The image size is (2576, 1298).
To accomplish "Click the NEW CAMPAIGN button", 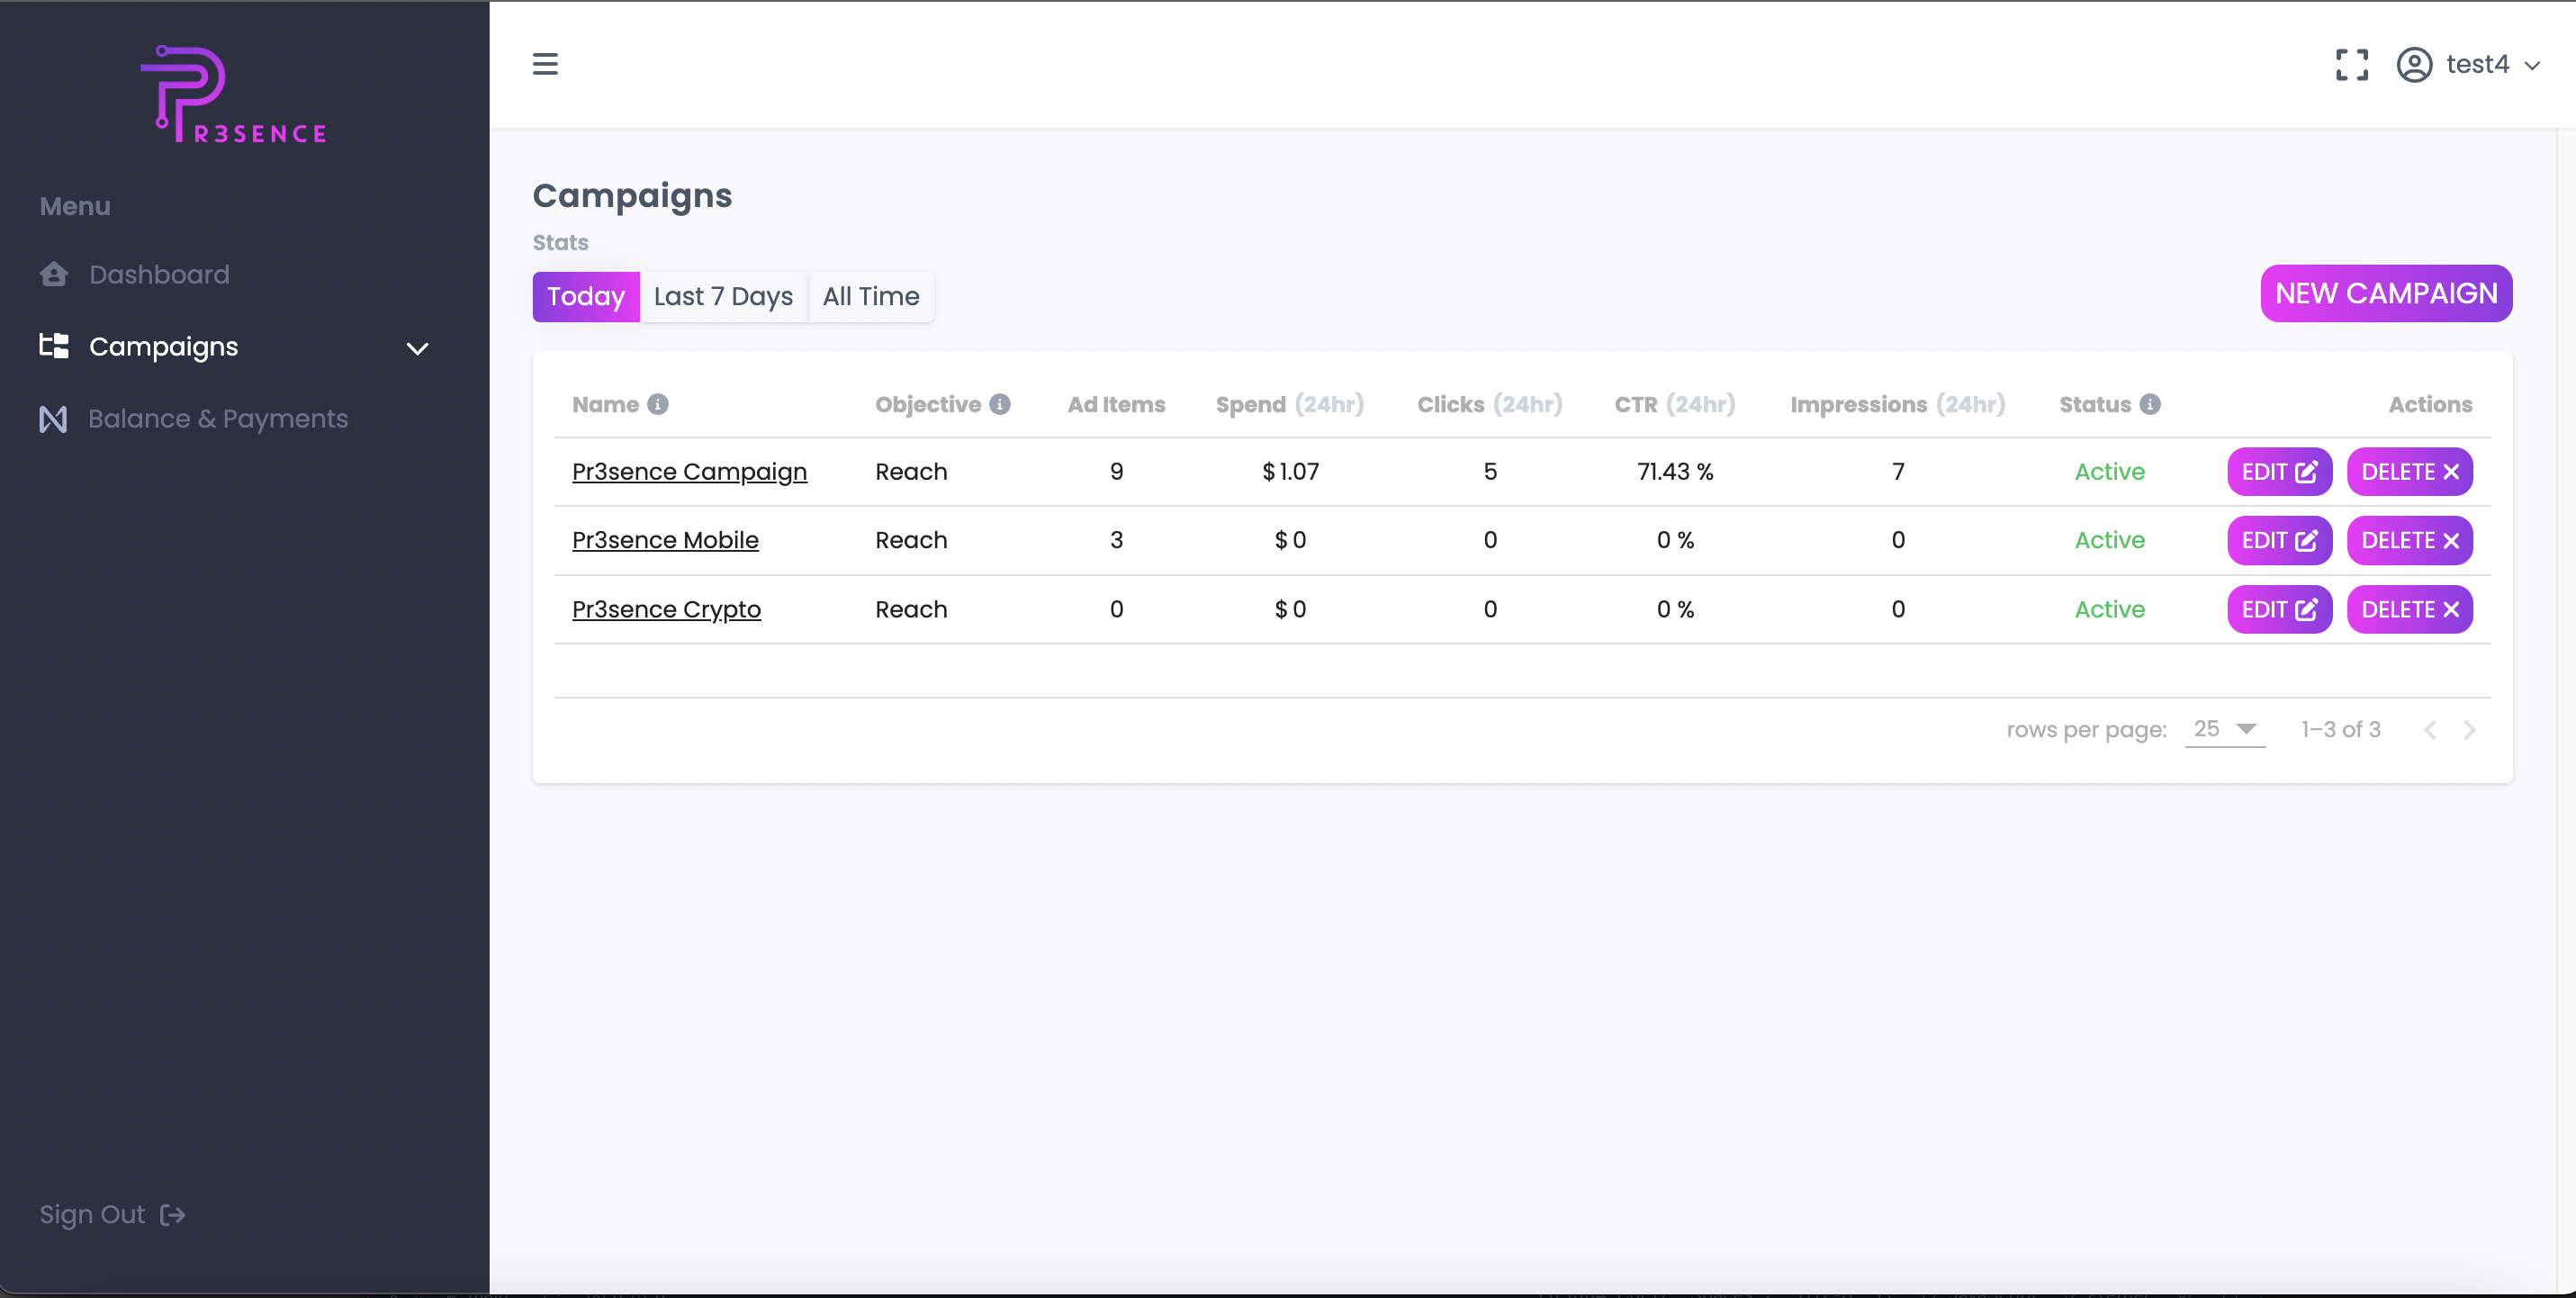I will [x=2385, y=294].
